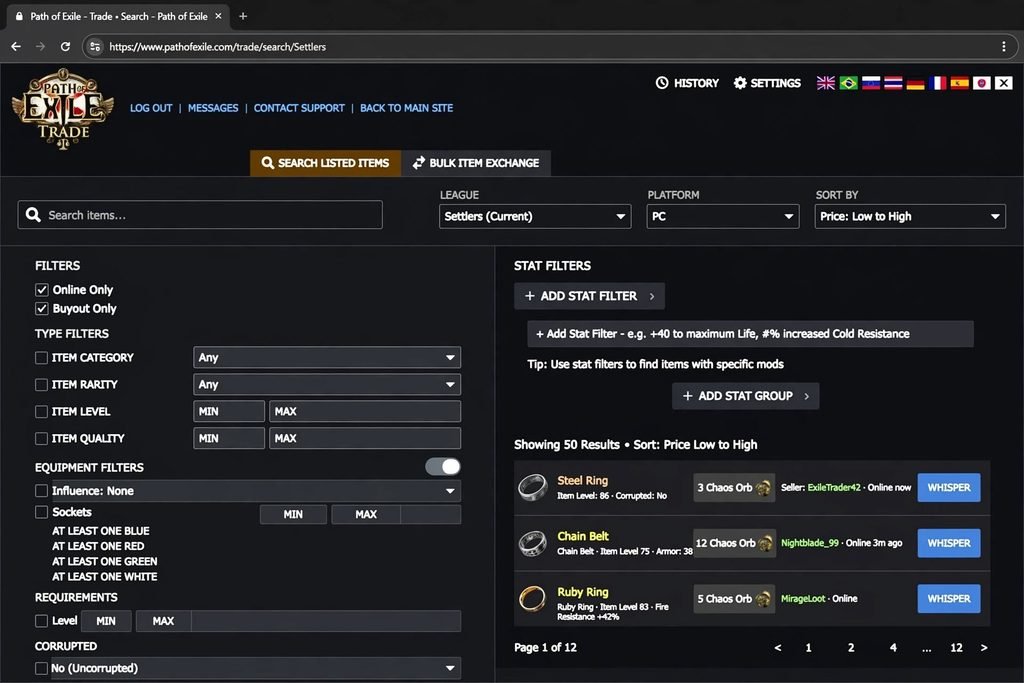Screen dimensions: 1024x683
Task: Enable the Item Level checkbox
Action: pos(41,411)
